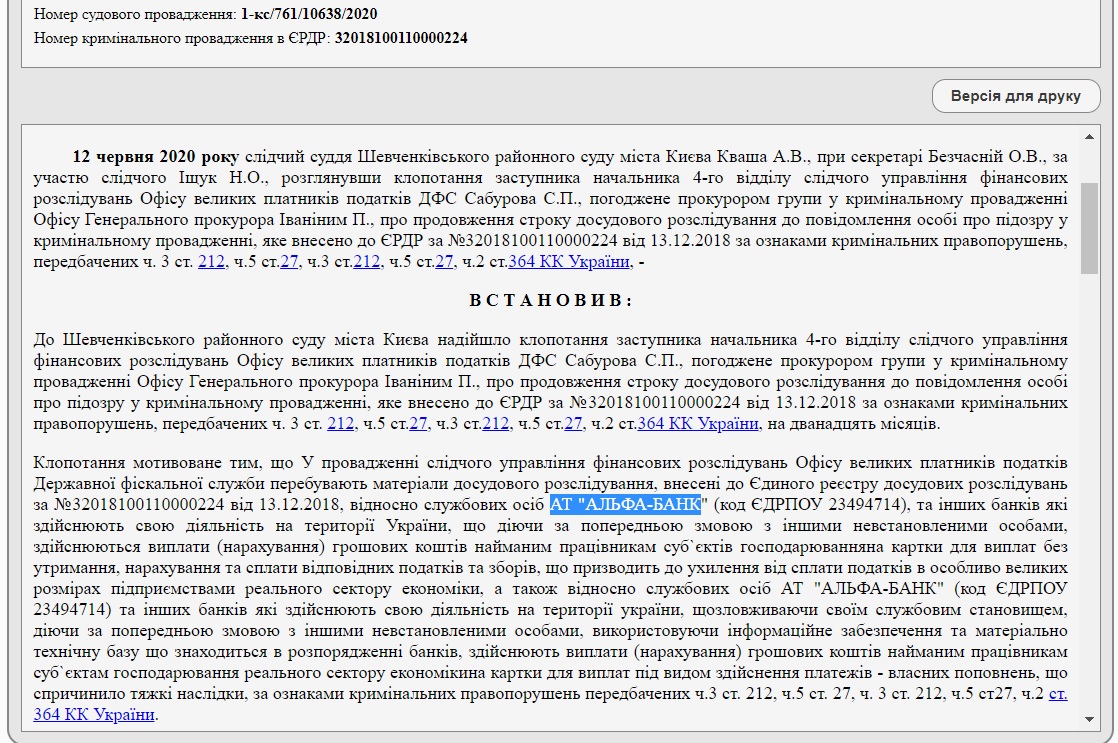Follow "364 КК України" link in opening paragraph
Viewport: 1118px width, 743px height.
[x=569, y=262]
